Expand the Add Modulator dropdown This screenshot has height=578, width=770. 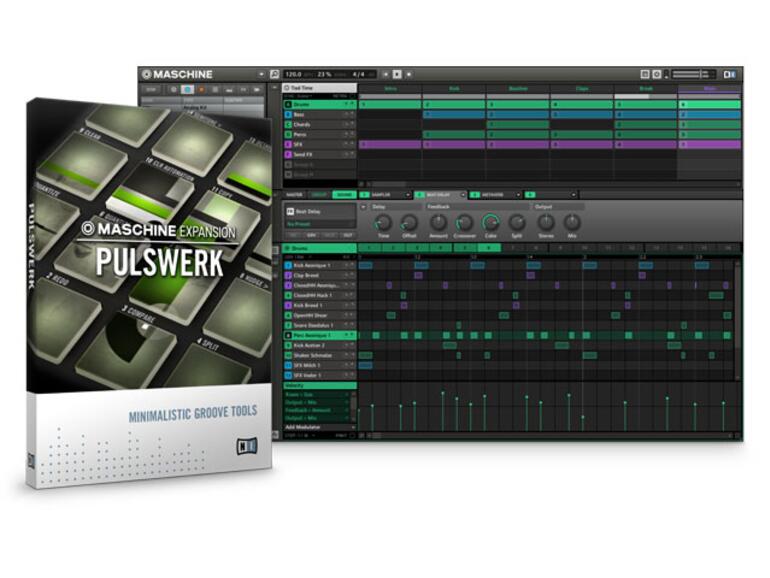coord(353,427)
